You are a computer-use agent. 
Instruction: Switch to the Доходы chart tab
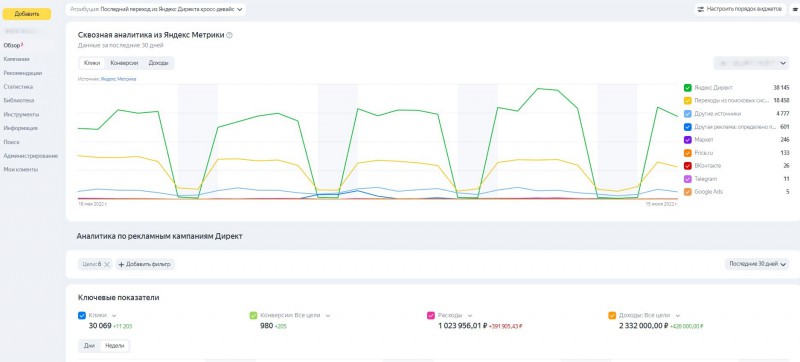158,63
